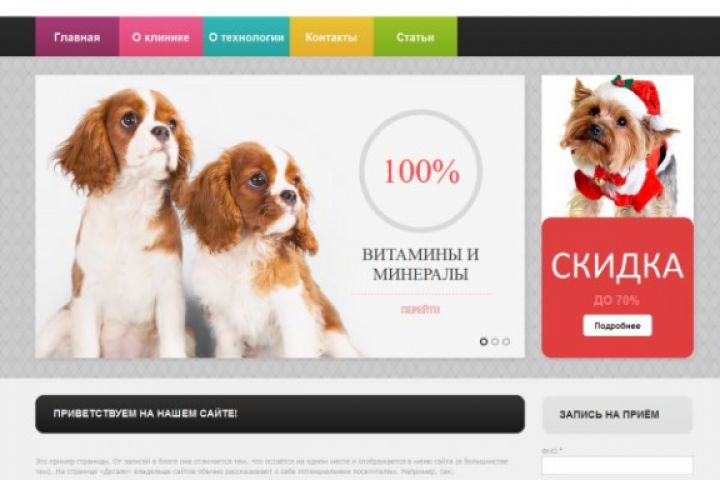Click the Запись на приём header
The image size is (720, 480).
coord(617,414)
